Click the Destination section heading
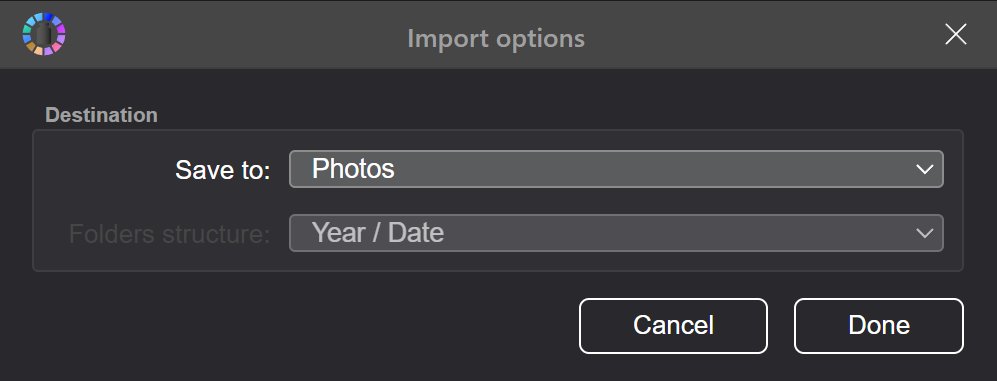This screenshot has height=381, width=997. click(102, 115)
